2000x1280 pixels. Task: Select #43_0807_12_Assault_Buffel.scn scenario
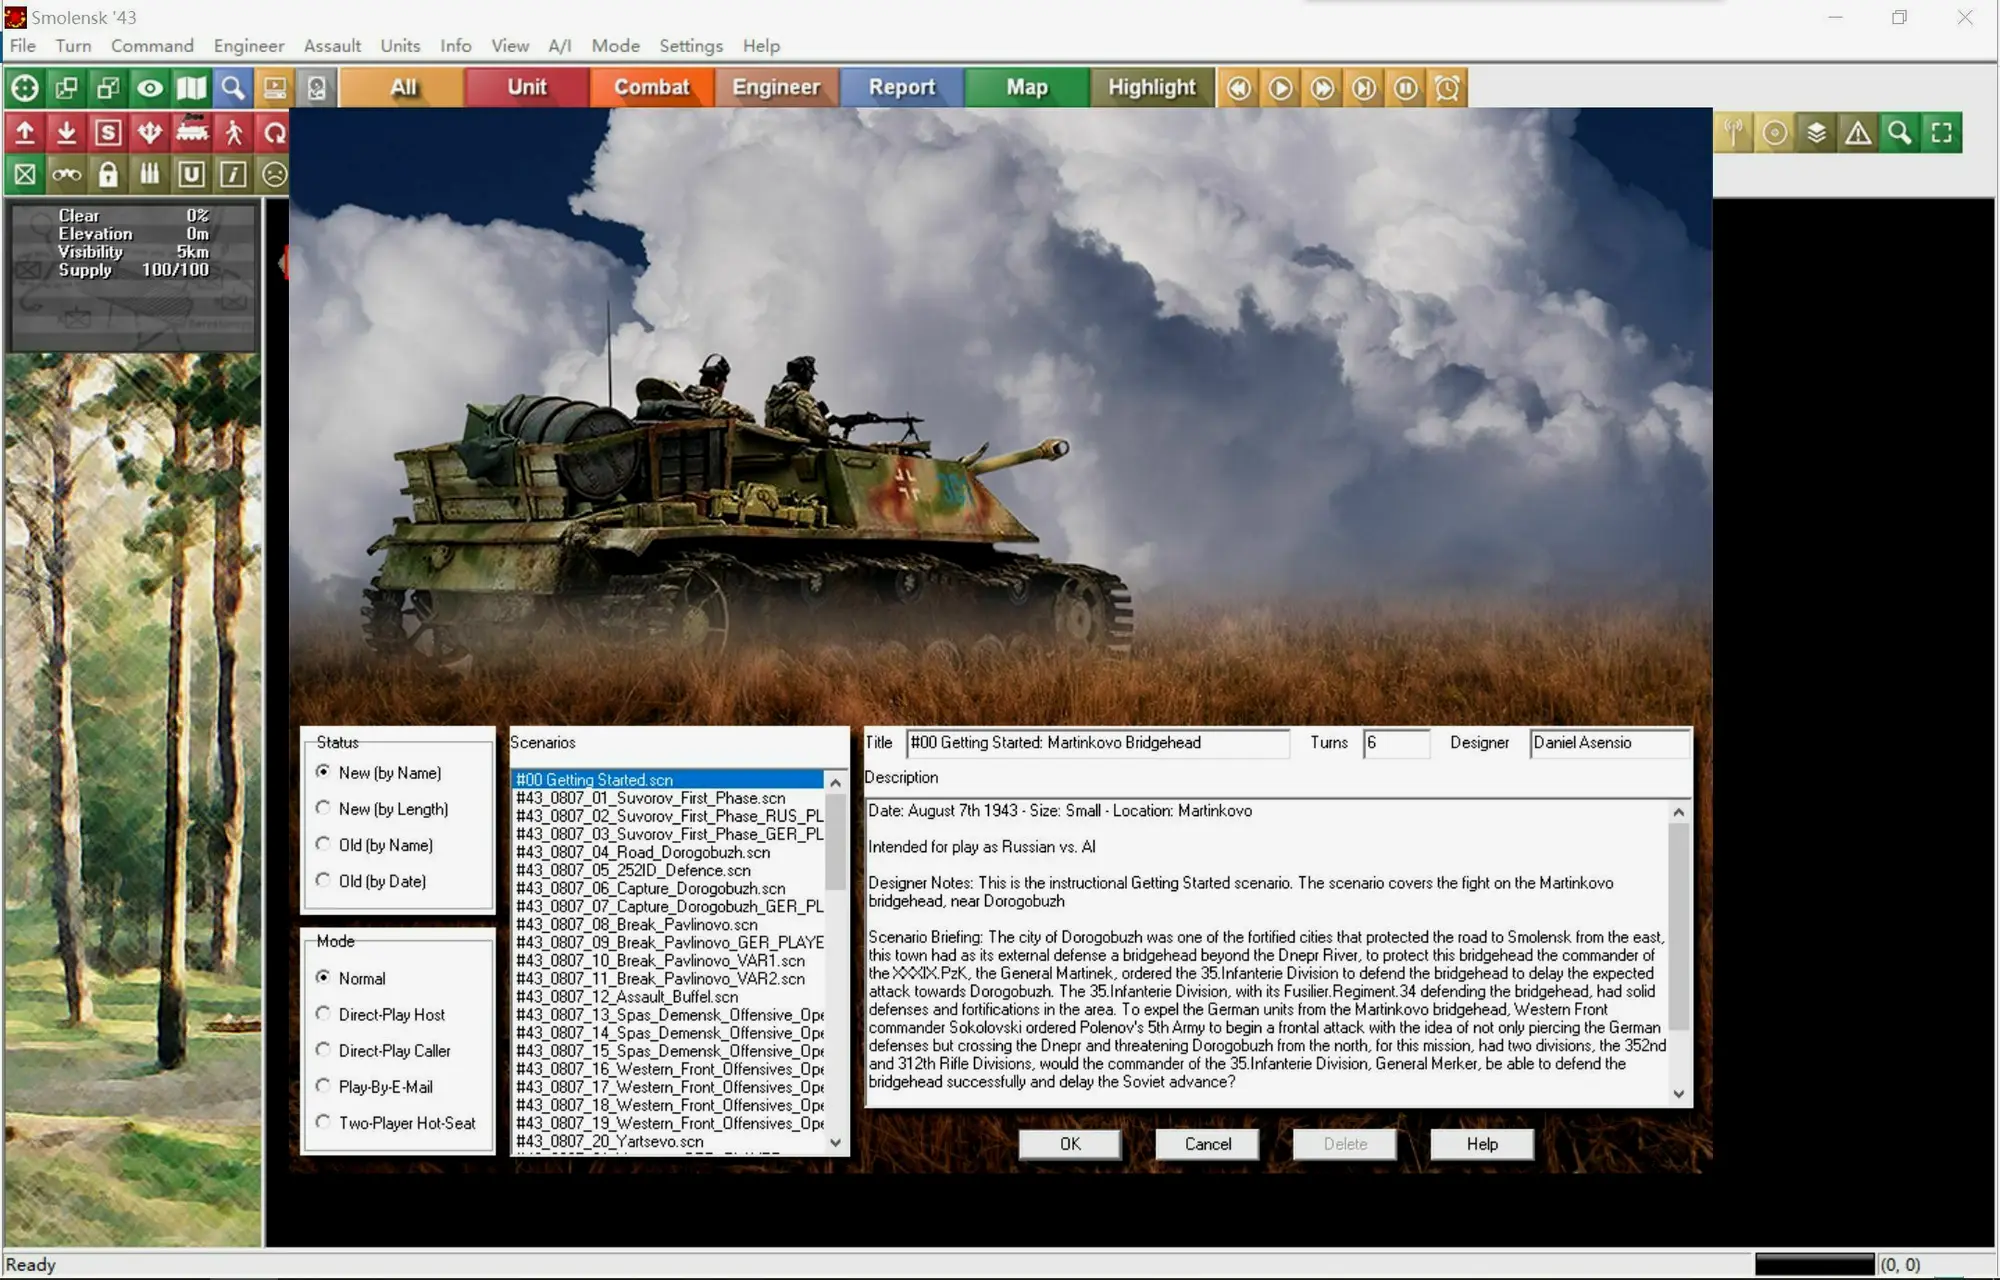669,996
